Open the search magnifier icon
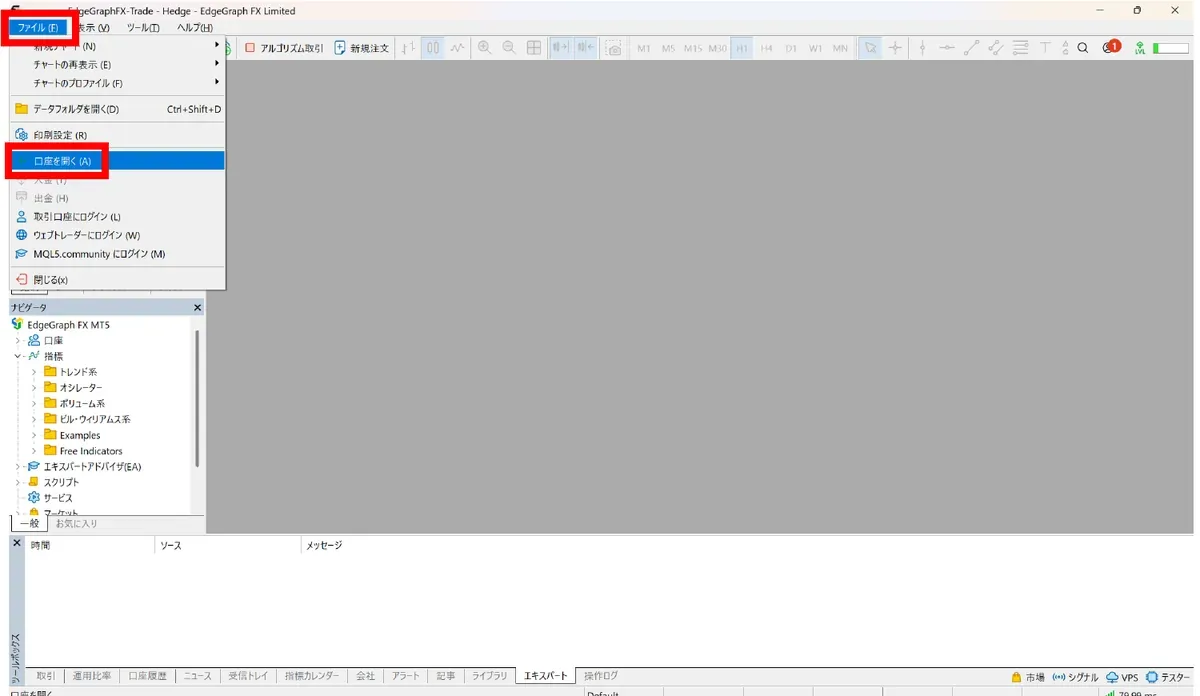This screenshot has height=696, width=1200. pyautogui.click(x=1083, y=47)
